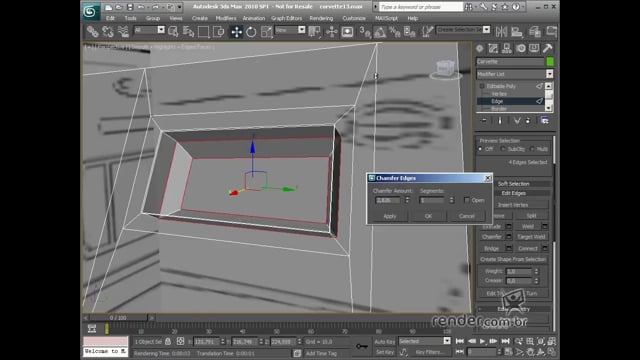Open the Display command panel tab
The width and height of the screenshot is (640, 360).
click(x=534, y=48)
